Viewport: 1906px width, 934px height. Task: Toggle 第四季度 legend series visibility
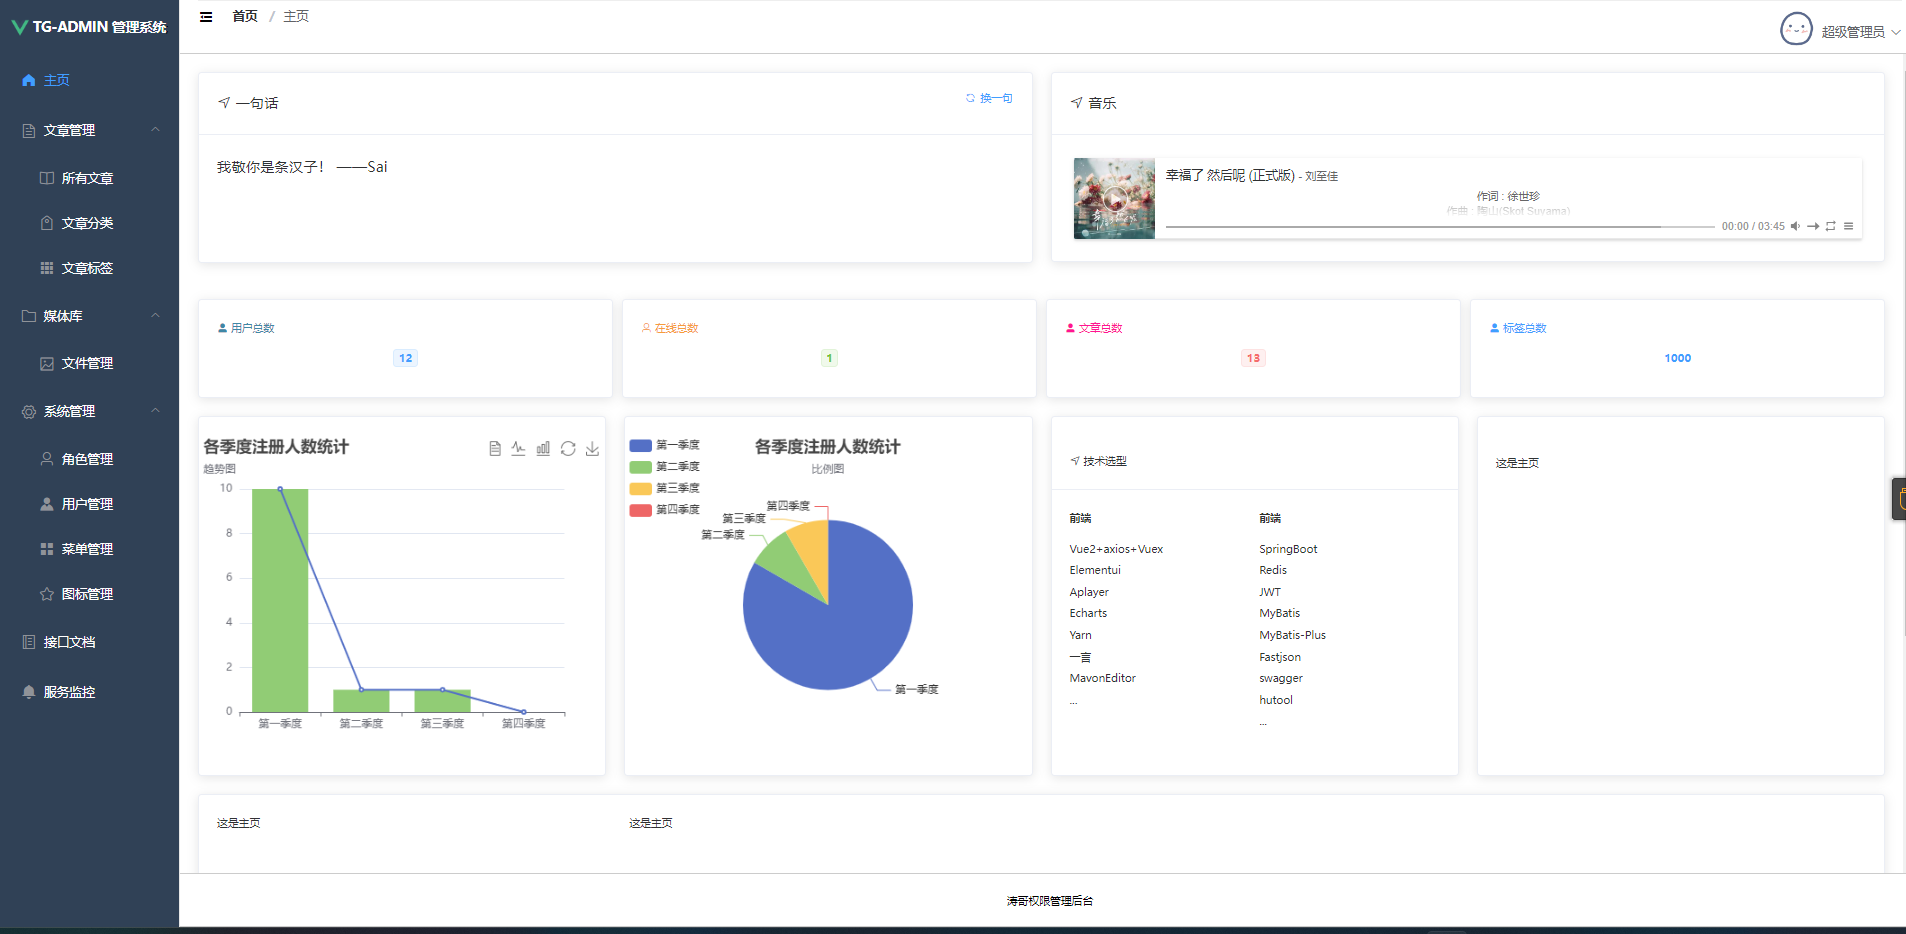[x=665, y=510]
